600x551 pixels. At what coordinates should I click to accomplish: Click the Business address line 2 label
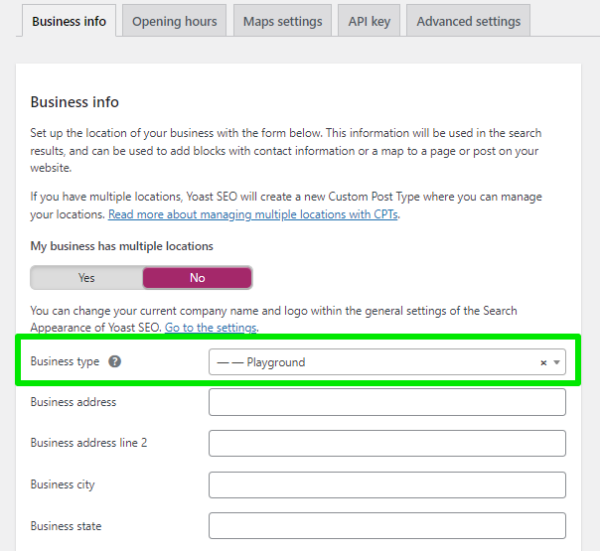coord(89,443)
